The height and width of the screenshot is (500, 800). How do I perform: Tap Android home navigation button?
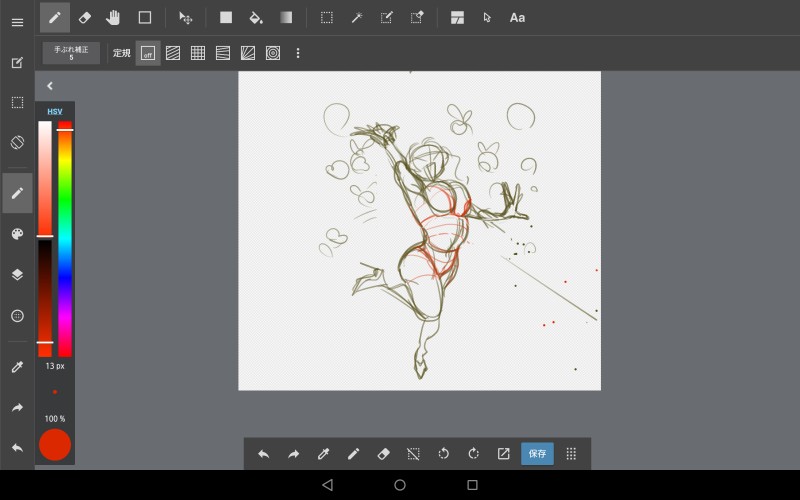[x=400, y=485]
